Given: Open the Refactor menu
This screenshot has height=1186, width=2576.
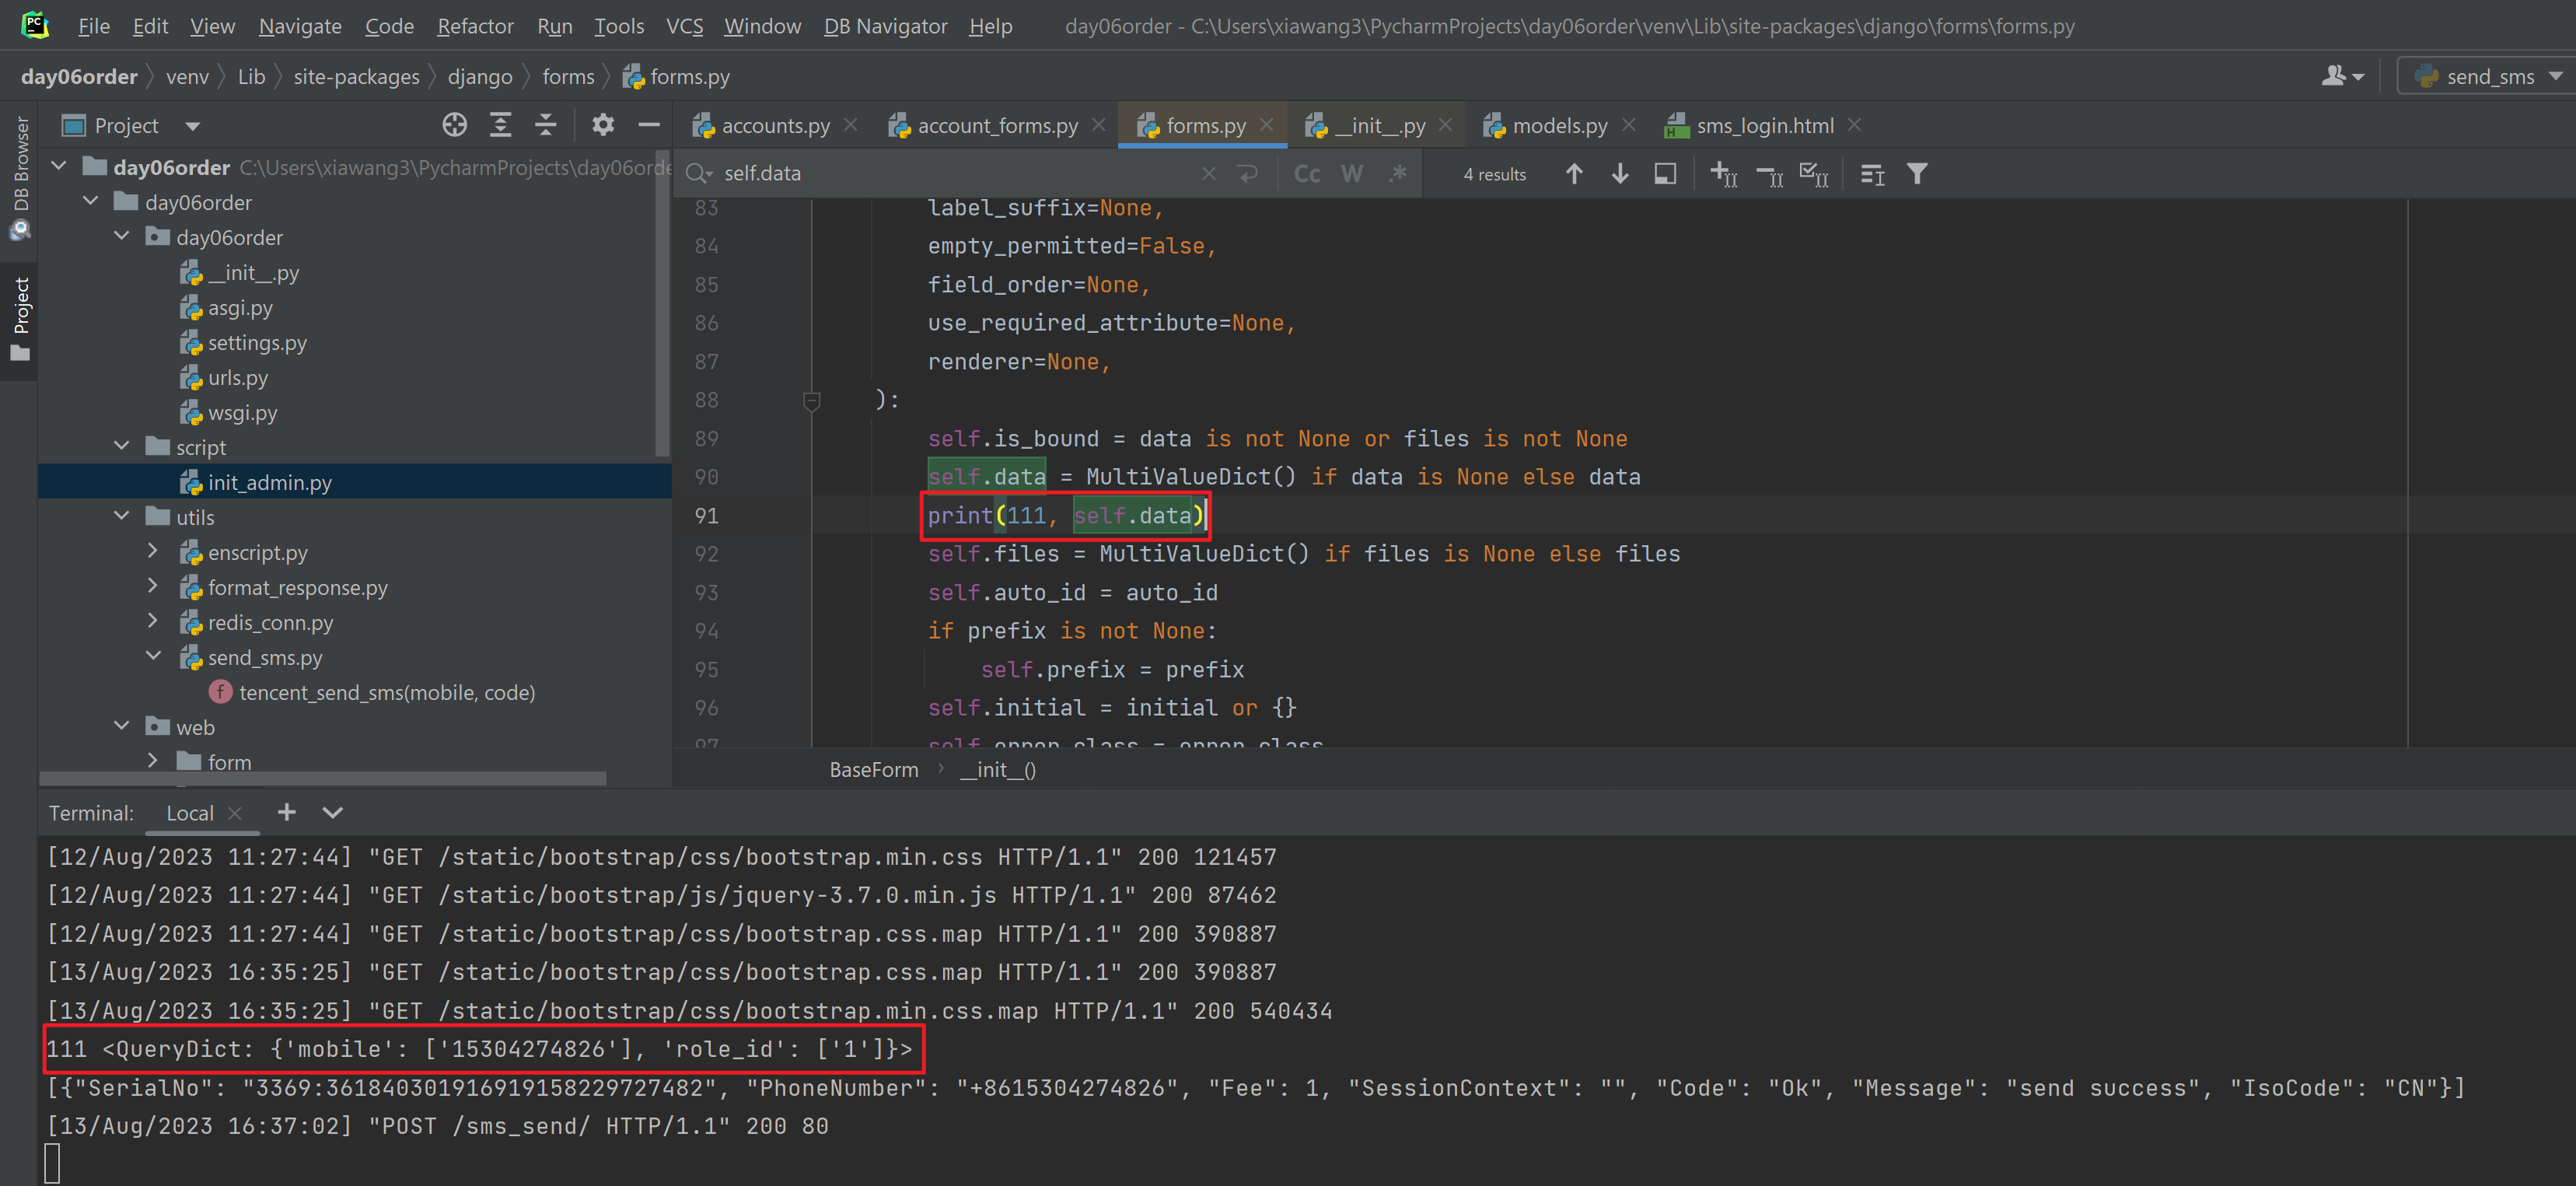Looking at the screenshot, I should coord(475,26).
